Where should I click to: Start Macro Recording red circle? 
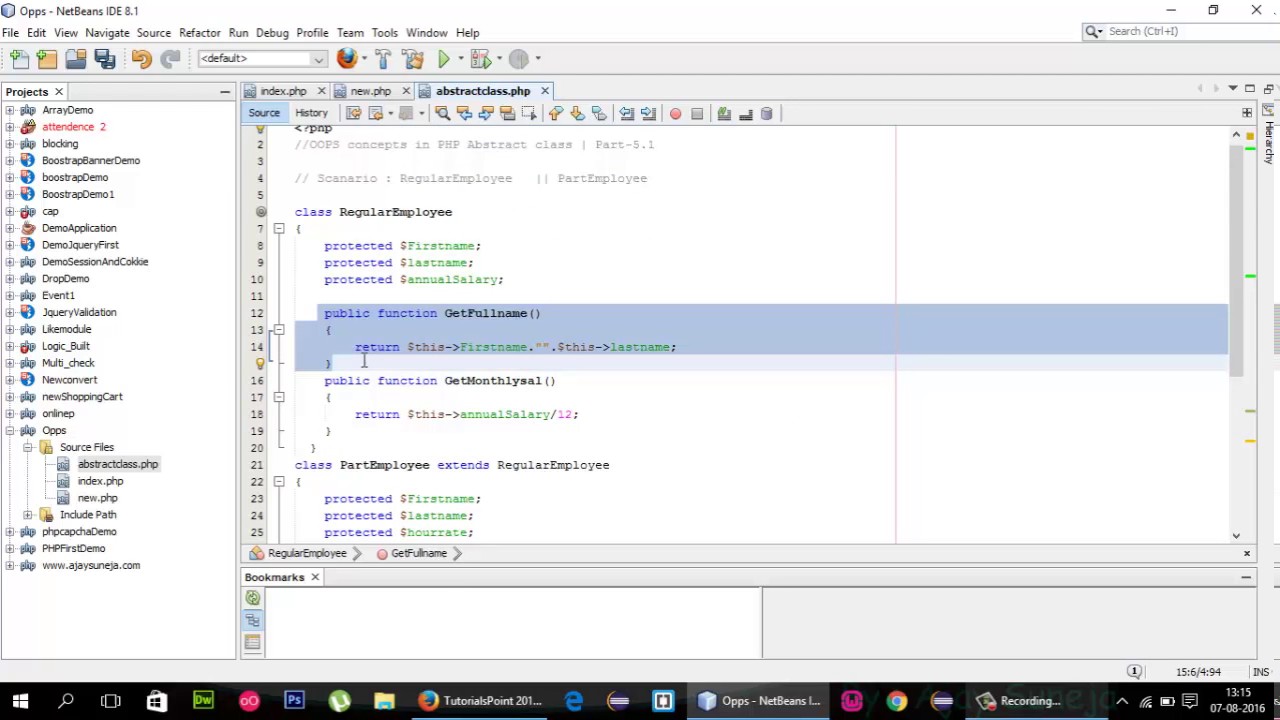click(675, 114)
